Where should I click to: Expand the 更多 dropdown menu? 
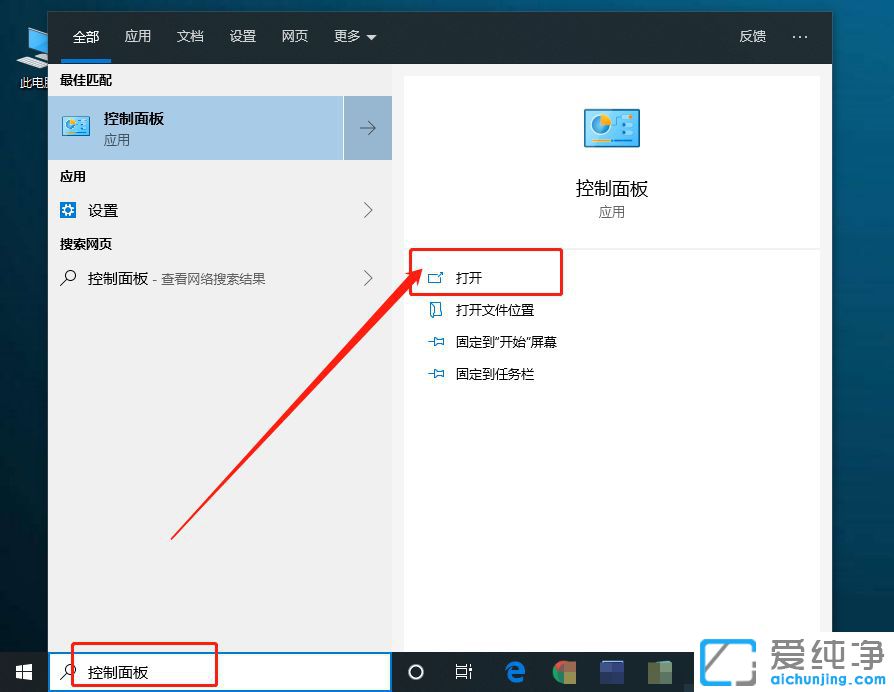(354, 36)
